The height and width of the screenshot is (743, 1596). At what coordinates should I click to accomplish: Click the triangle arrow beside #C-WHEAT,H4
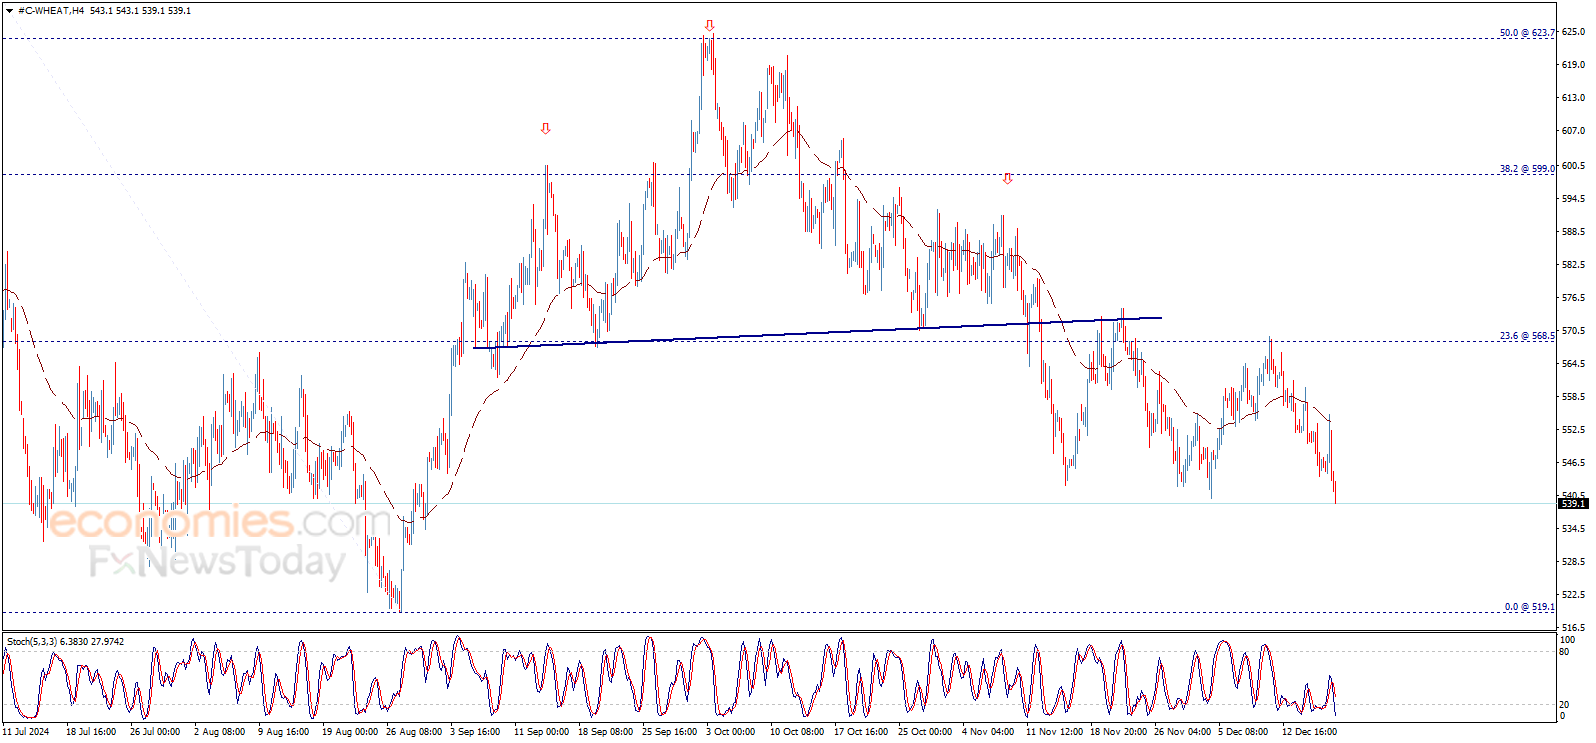9,11
